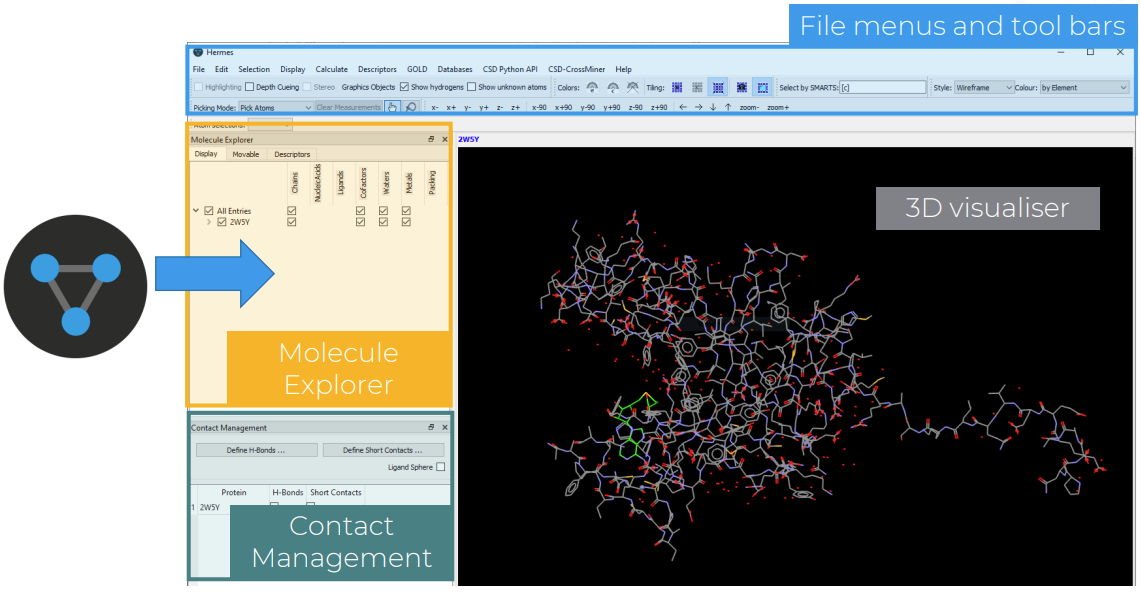Switch to the Movable tab
The height and width of the screenshot is (604, 1141).
[x=246, y=155]
